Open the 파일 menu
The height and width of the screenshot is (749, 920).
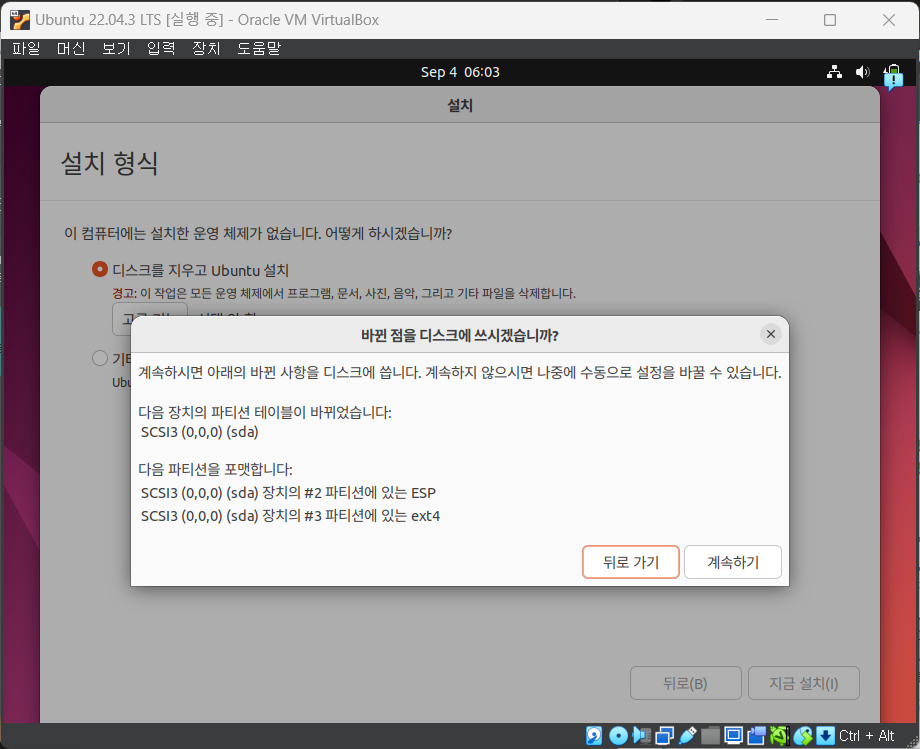coord(26,48)
